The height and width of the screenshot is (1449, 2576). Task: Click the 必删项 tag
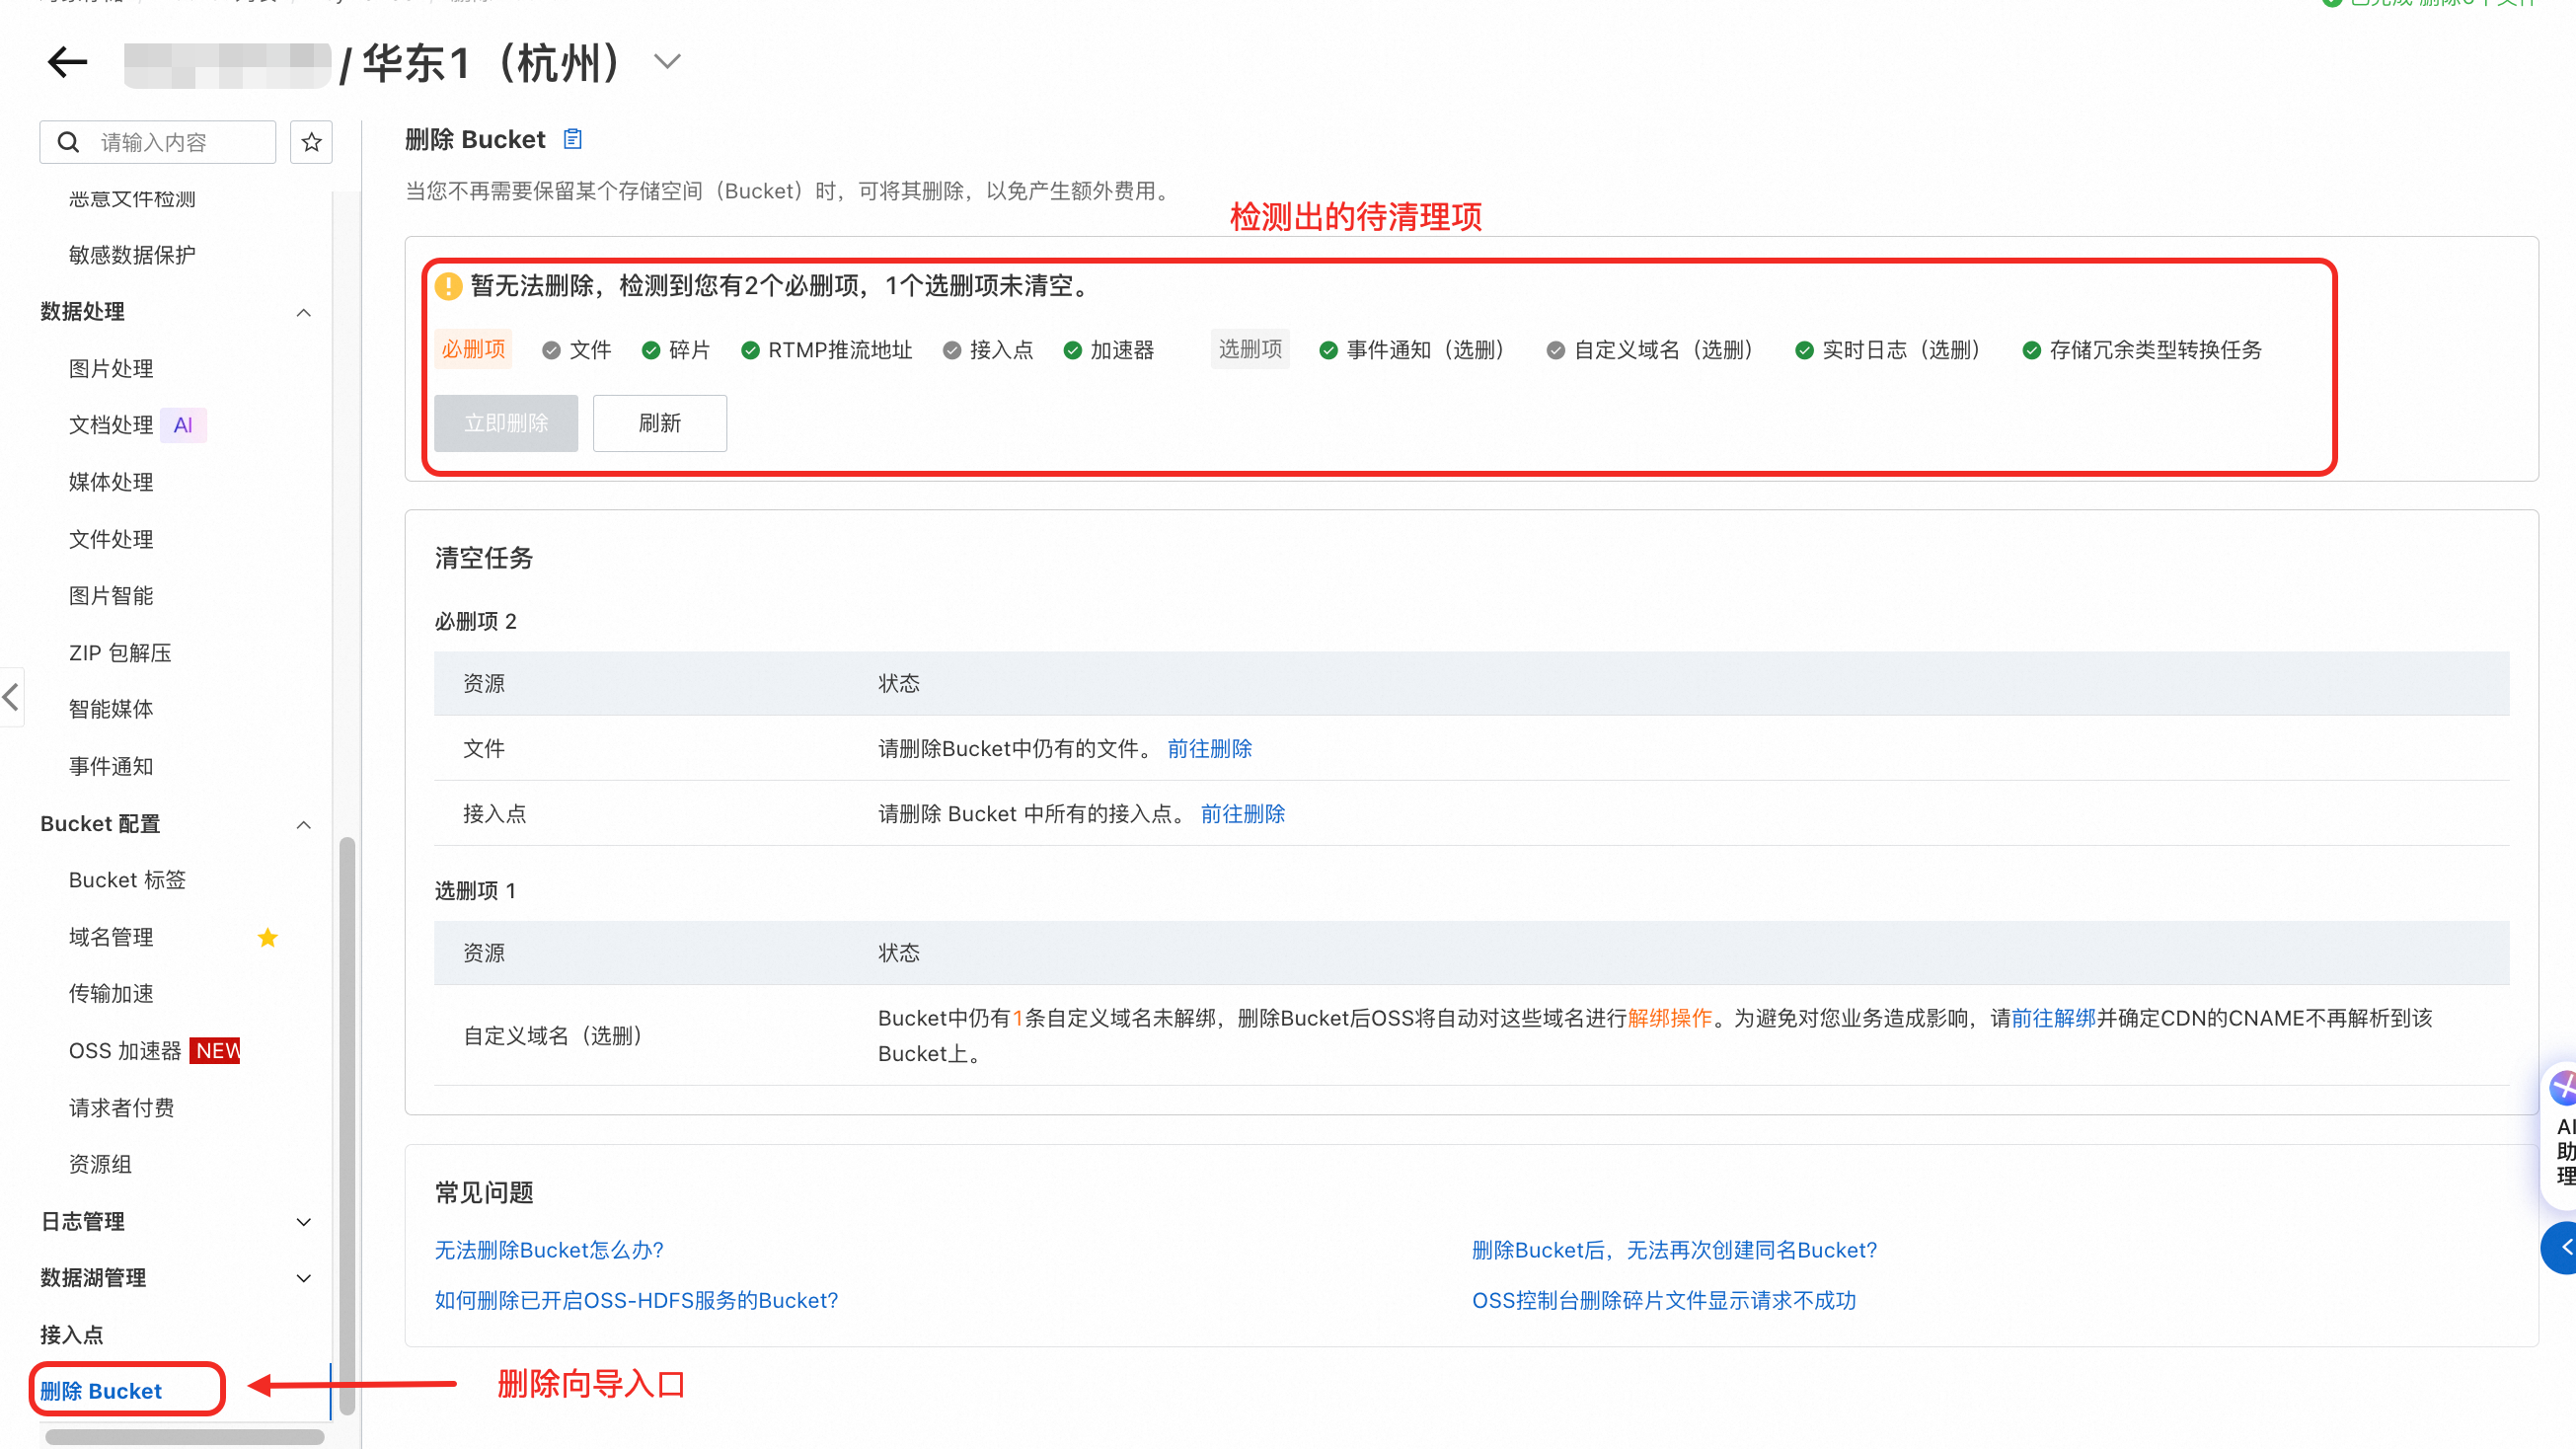473,349
